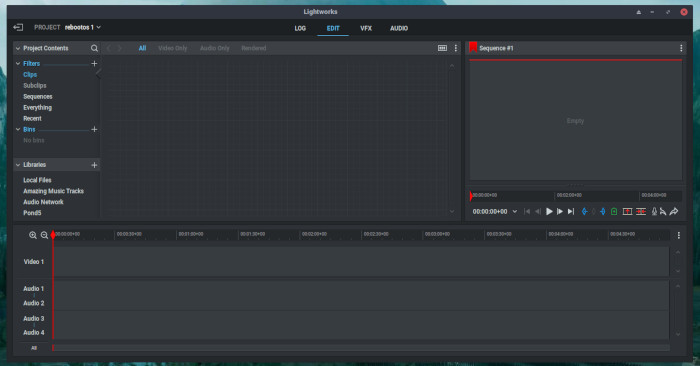The height and width of the screenshot is (366, 700).
Task: Open the export arrow icon
Action: click(674, 212)
